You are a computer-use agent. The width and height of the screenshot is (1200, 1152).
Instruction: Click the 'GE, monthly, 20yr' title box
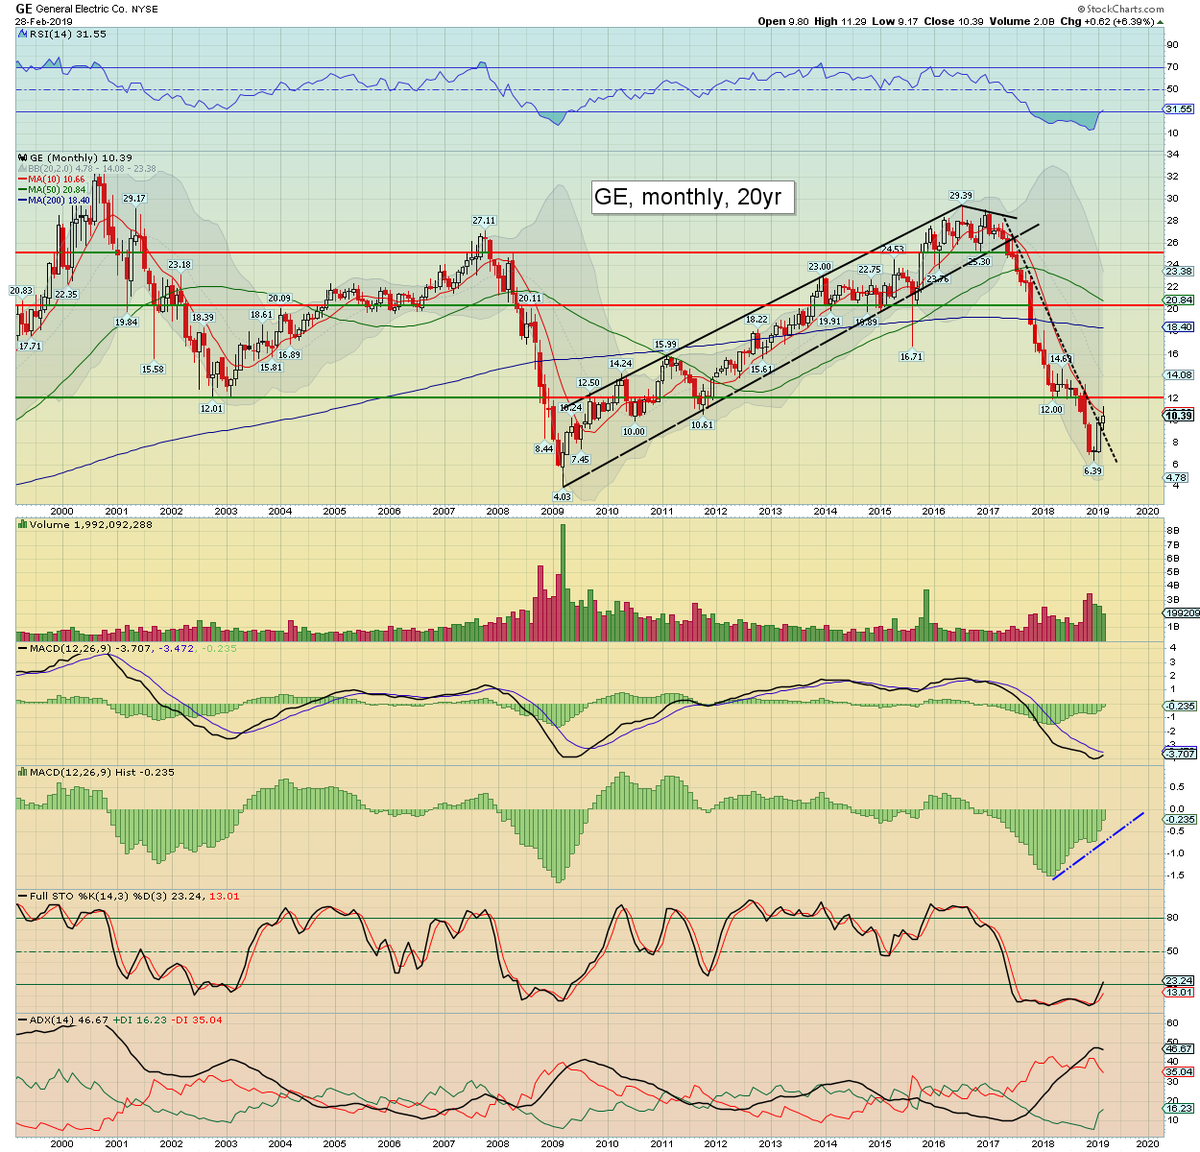tap(694, 197)
